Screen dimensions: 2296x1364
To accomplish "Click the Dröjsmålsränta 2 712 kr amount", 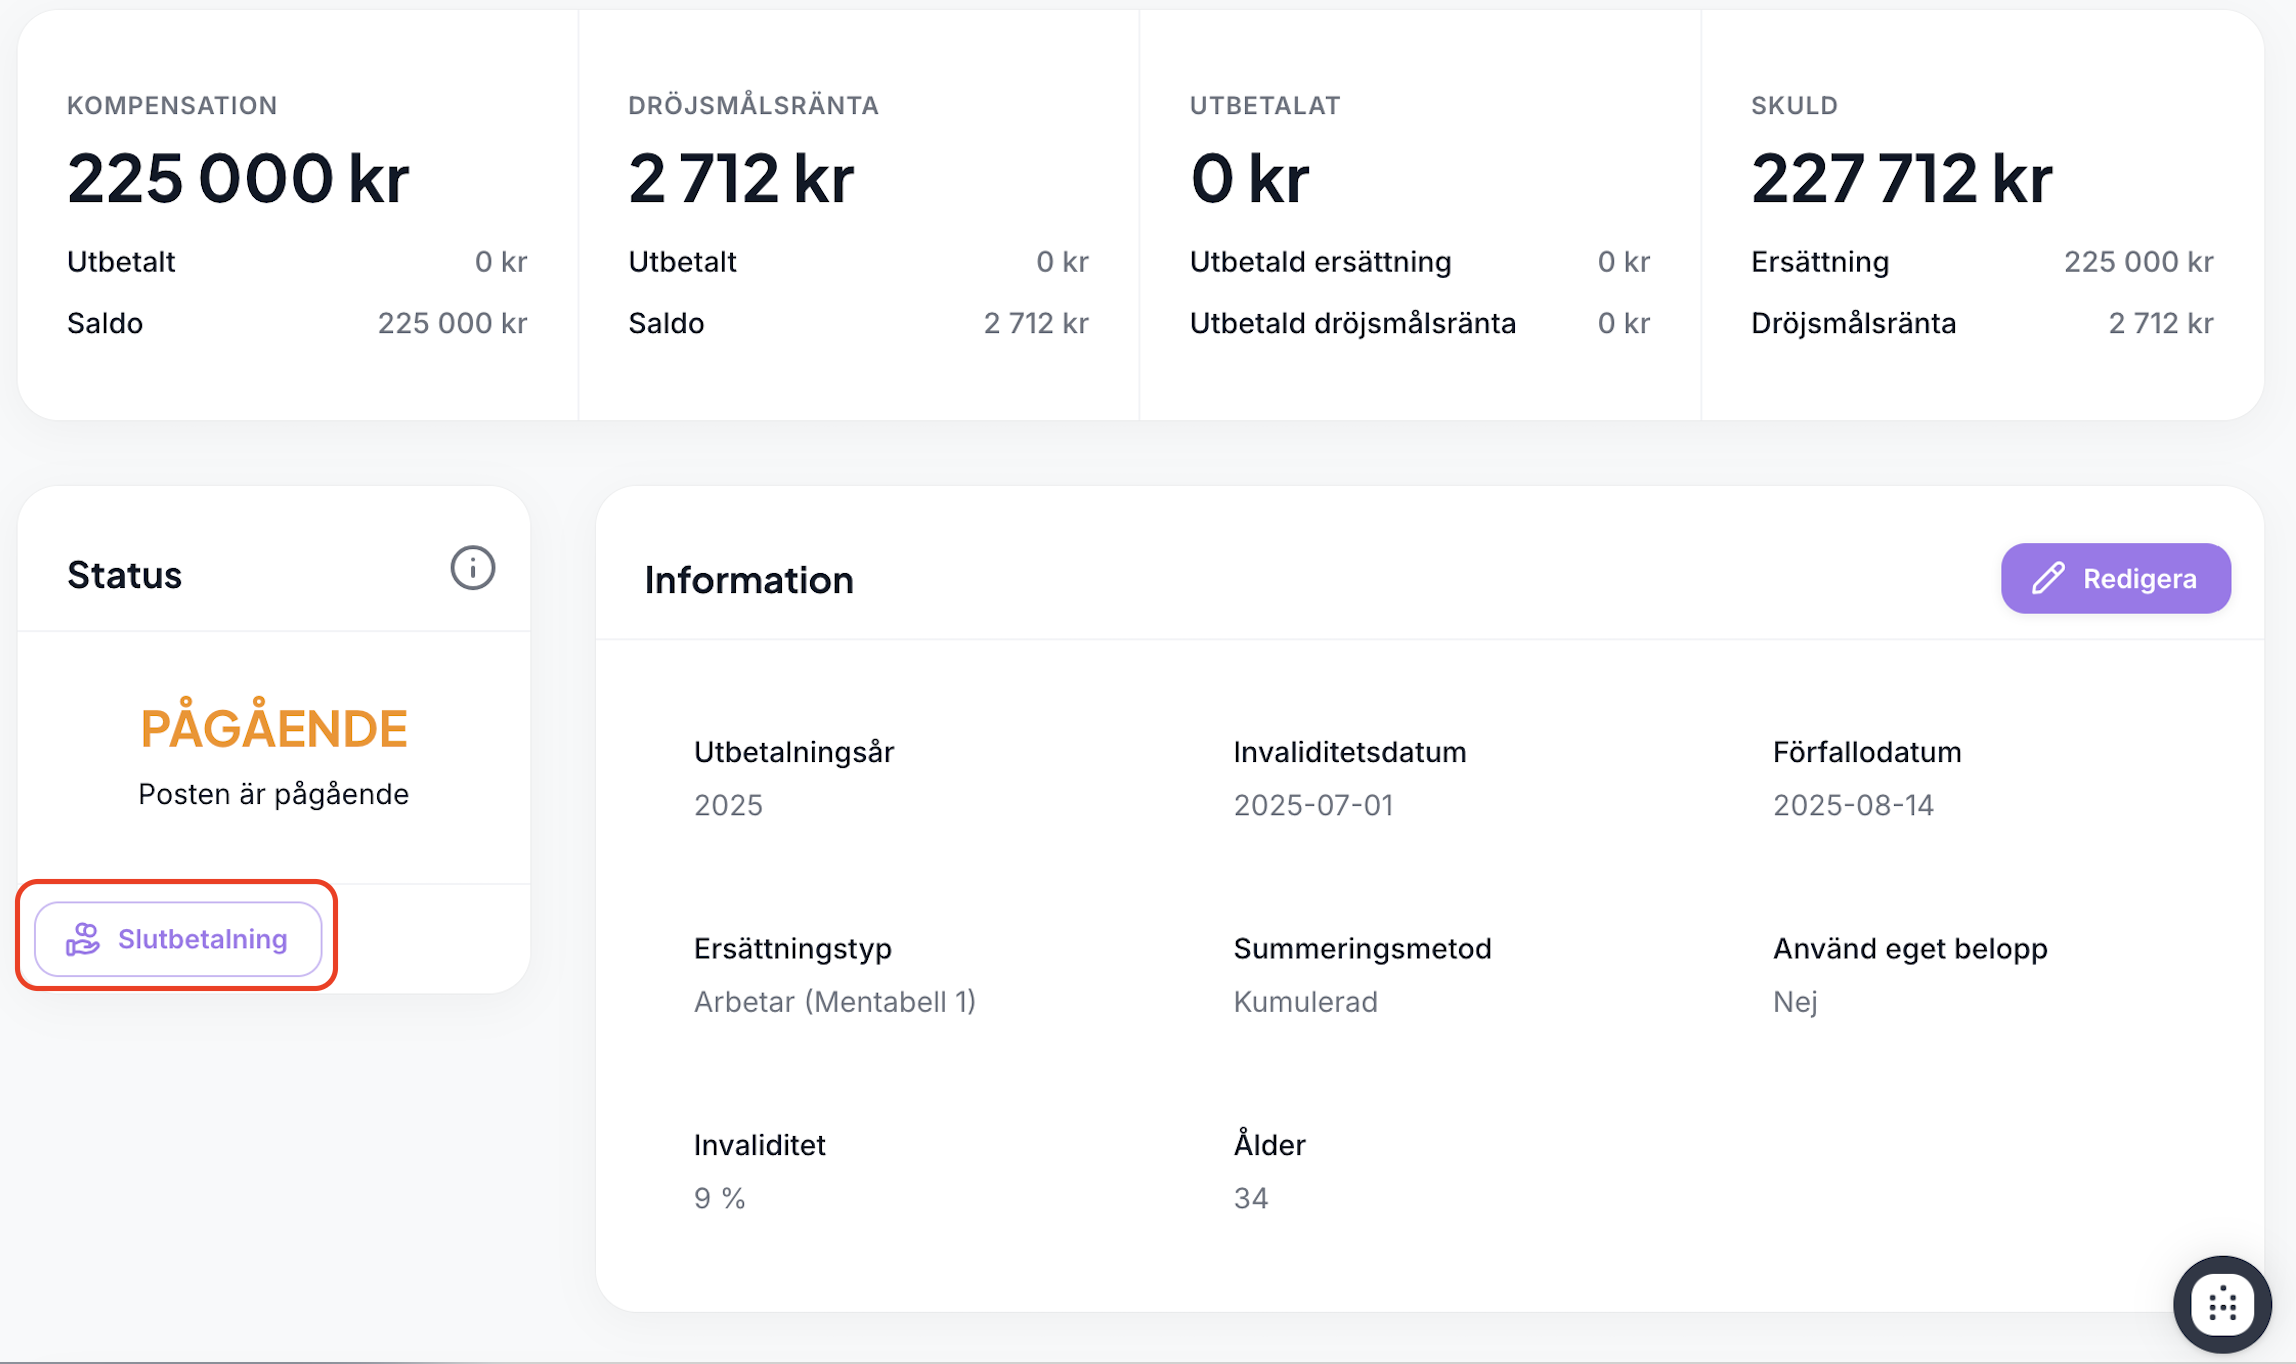I will tap(741, 179).
